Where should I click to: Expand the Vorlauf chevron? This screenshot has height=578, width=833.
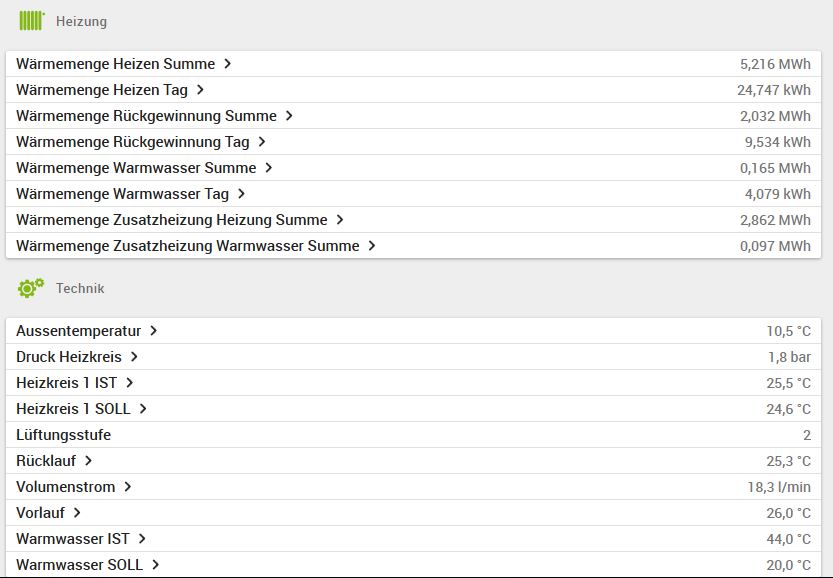(77, 513)
